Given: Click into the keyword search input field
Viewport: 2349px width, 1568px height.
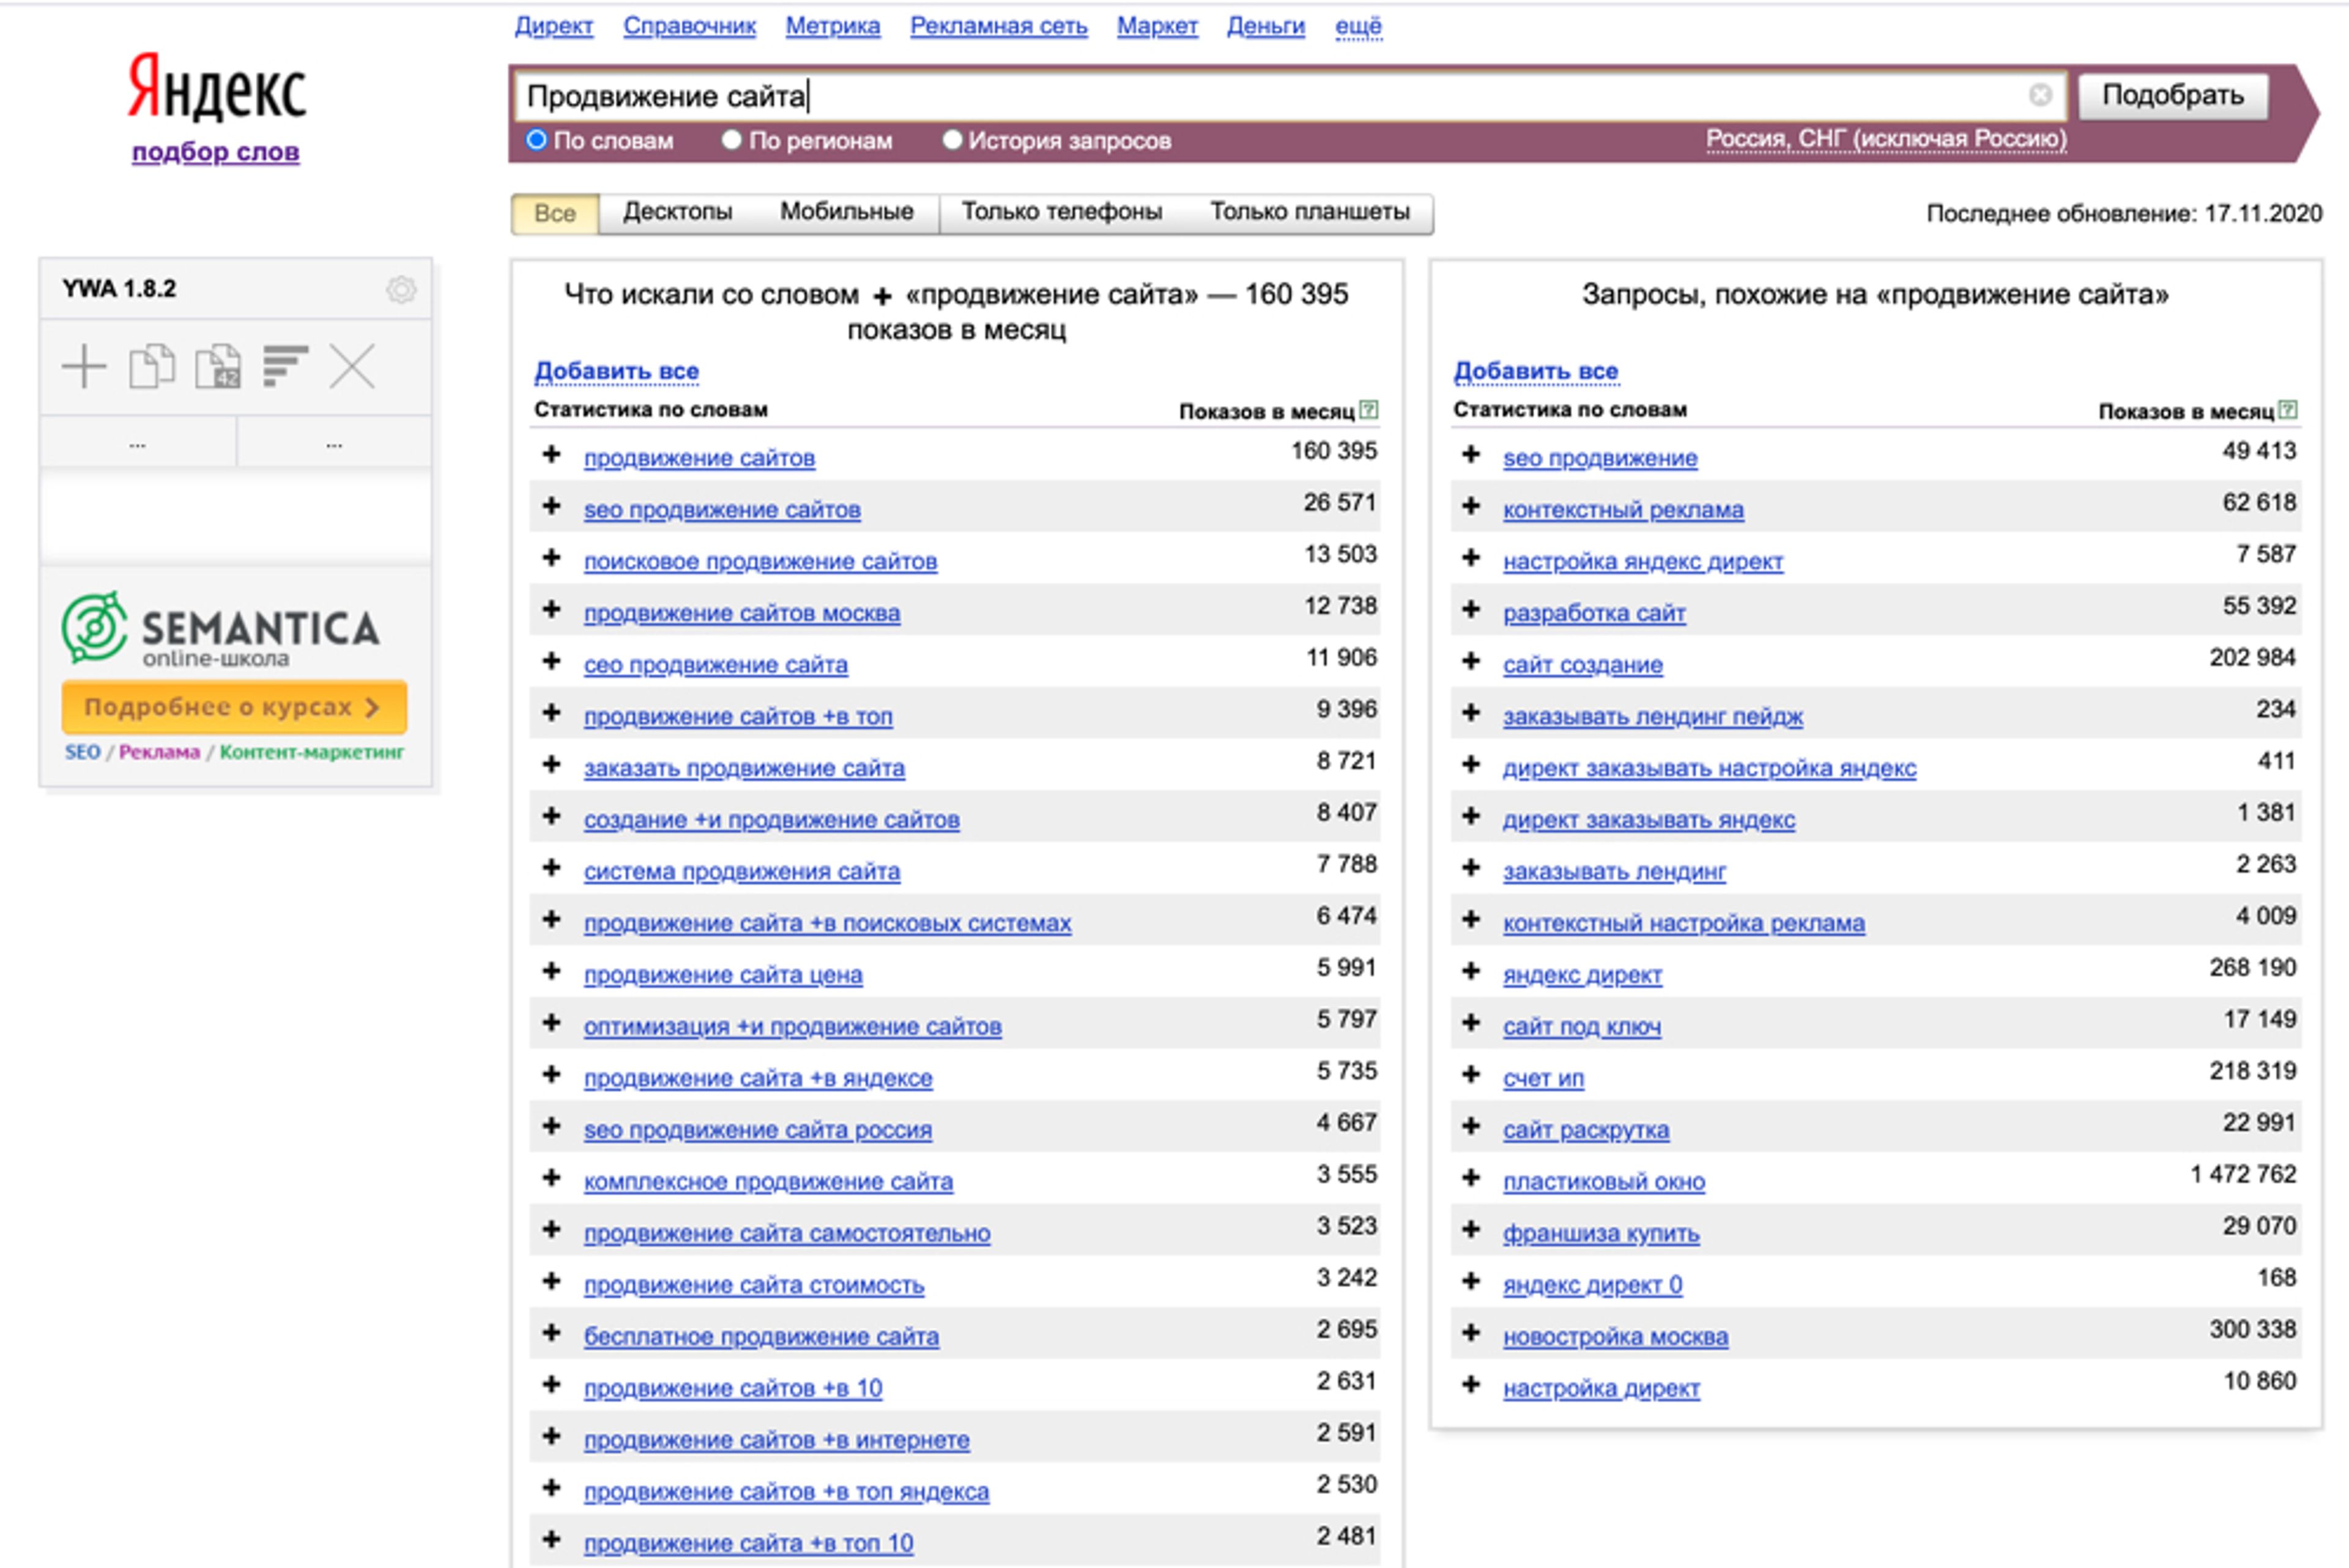Looking at the screenshot, I should 1250,96.
